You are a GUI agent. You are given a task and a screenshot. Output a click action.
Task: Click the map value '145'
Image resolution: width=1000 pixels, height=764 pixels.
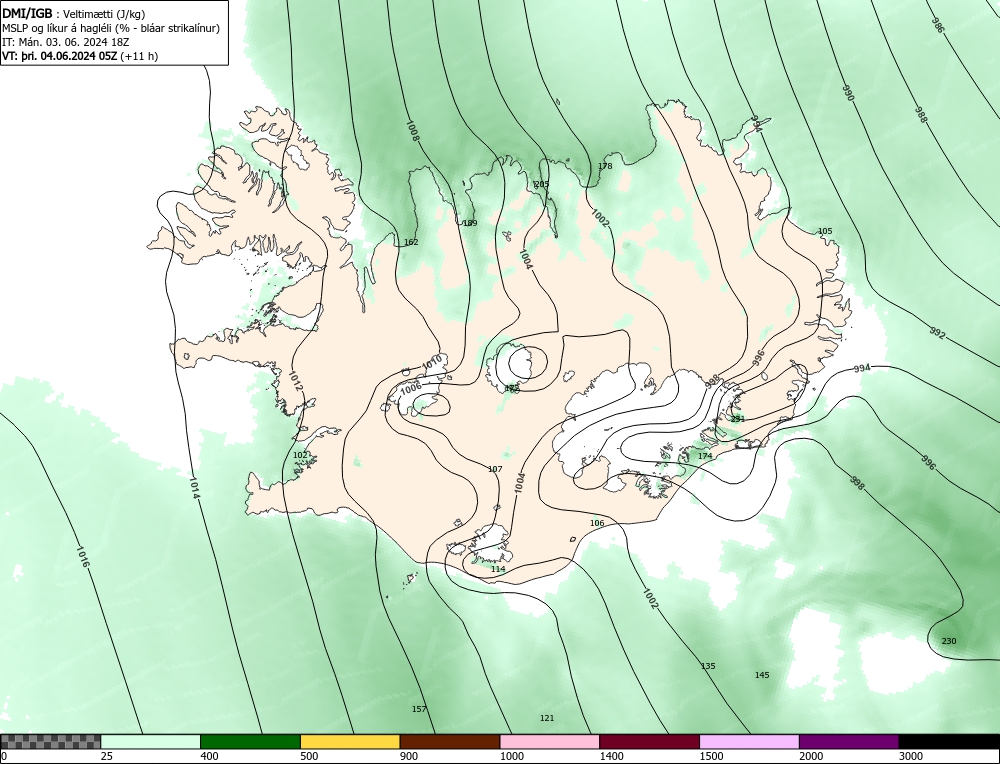tap(762, 675)
